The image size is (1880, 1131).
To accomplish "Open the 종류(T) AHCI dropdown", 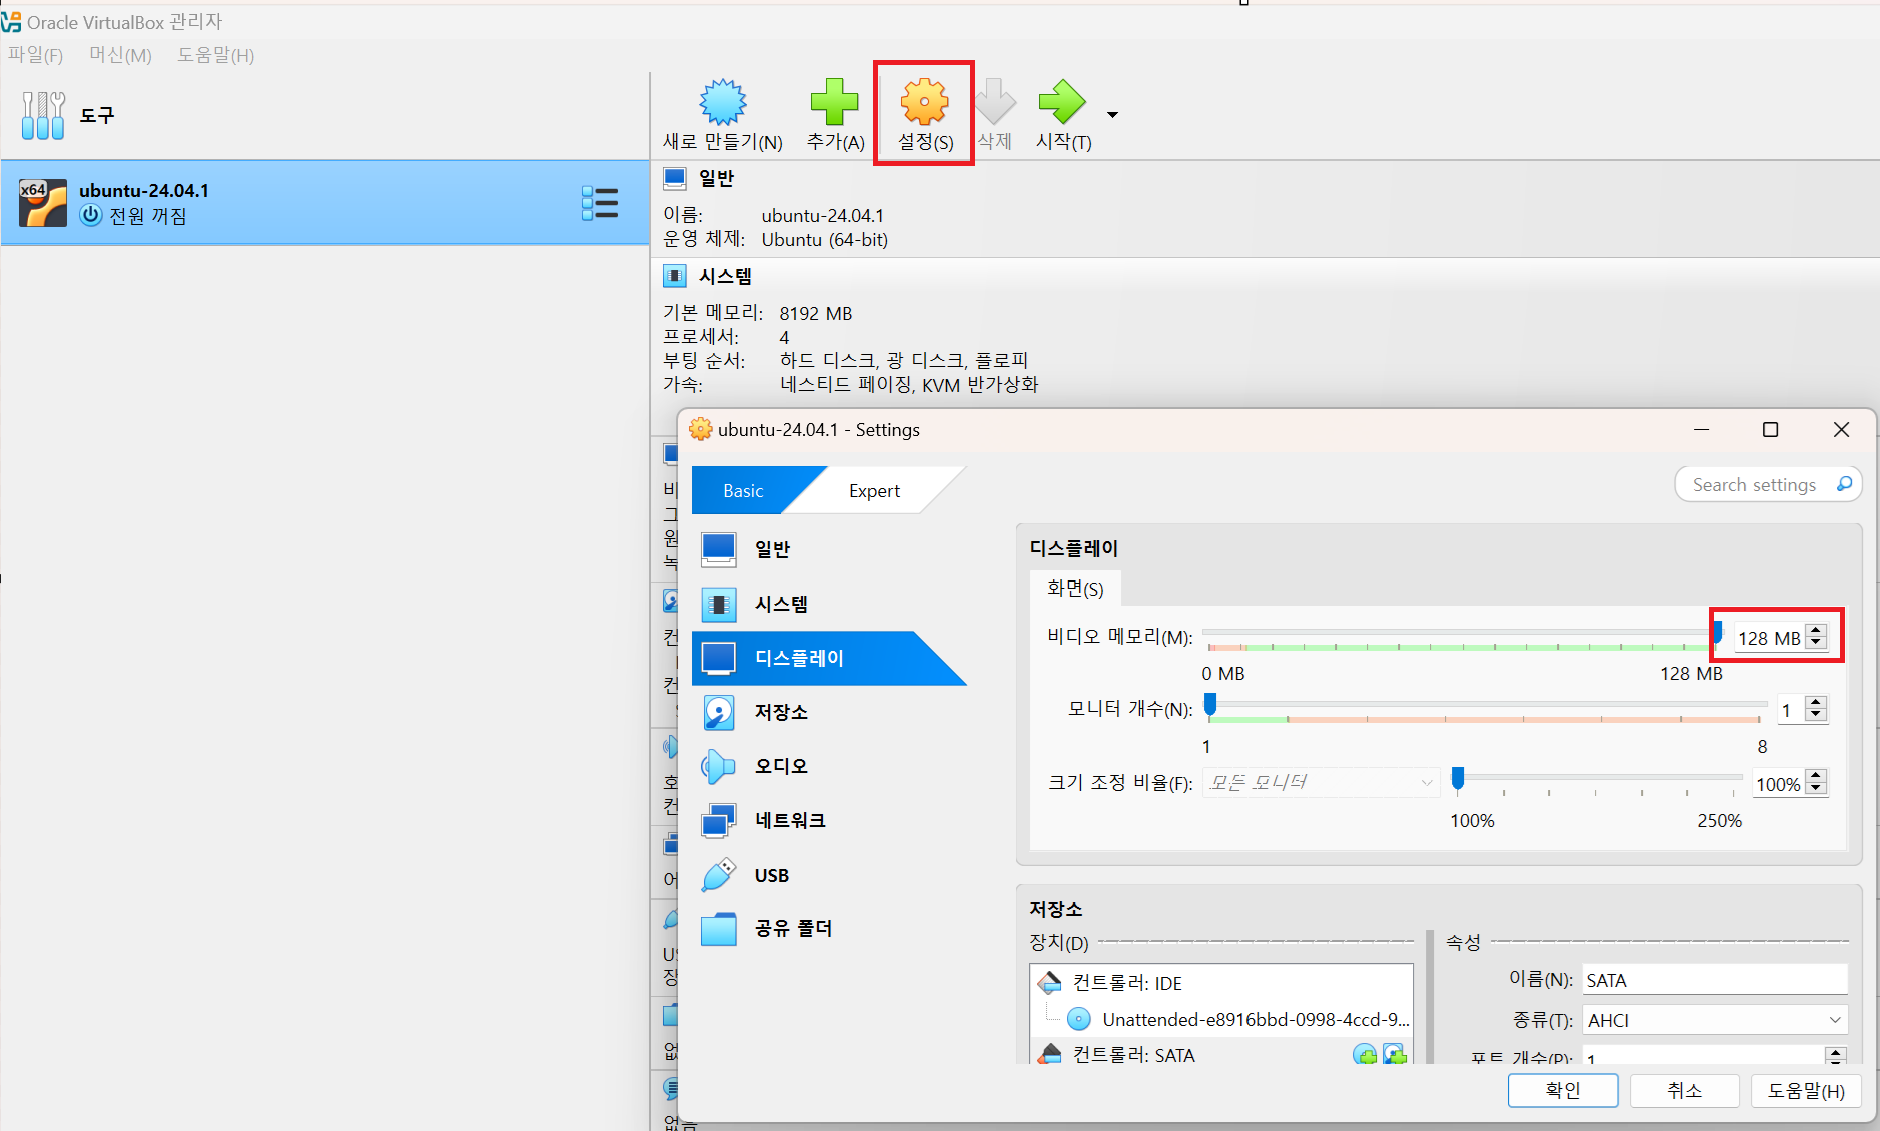I will (1715, 1020).
